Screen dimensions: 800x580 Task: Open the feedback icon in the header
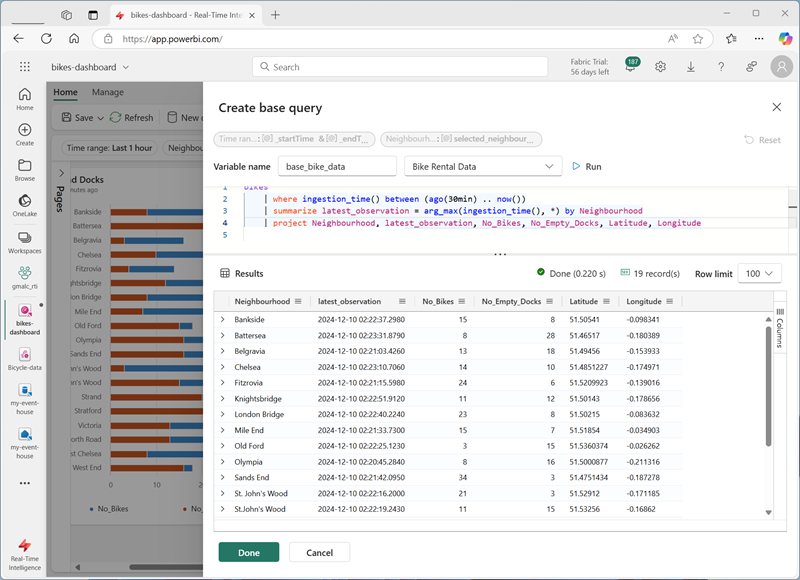tap(751, 67)
